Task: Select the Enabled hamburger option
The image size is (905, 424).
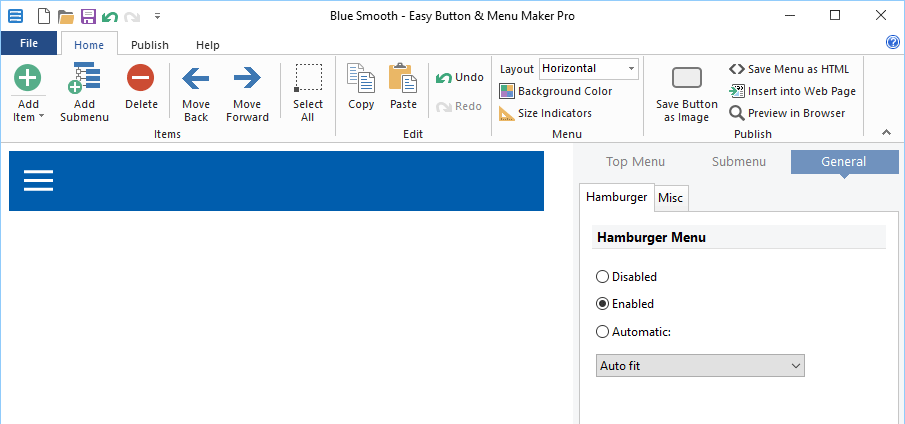Action: coord(602,304)
